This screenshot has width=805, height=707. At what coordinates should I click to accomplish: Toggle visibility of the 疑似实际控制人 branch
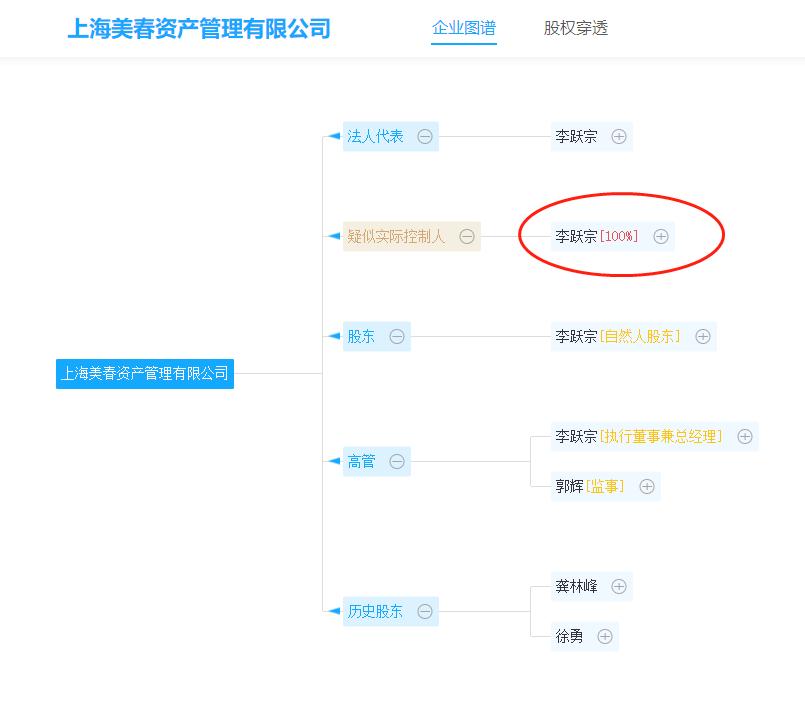point(467,236)
